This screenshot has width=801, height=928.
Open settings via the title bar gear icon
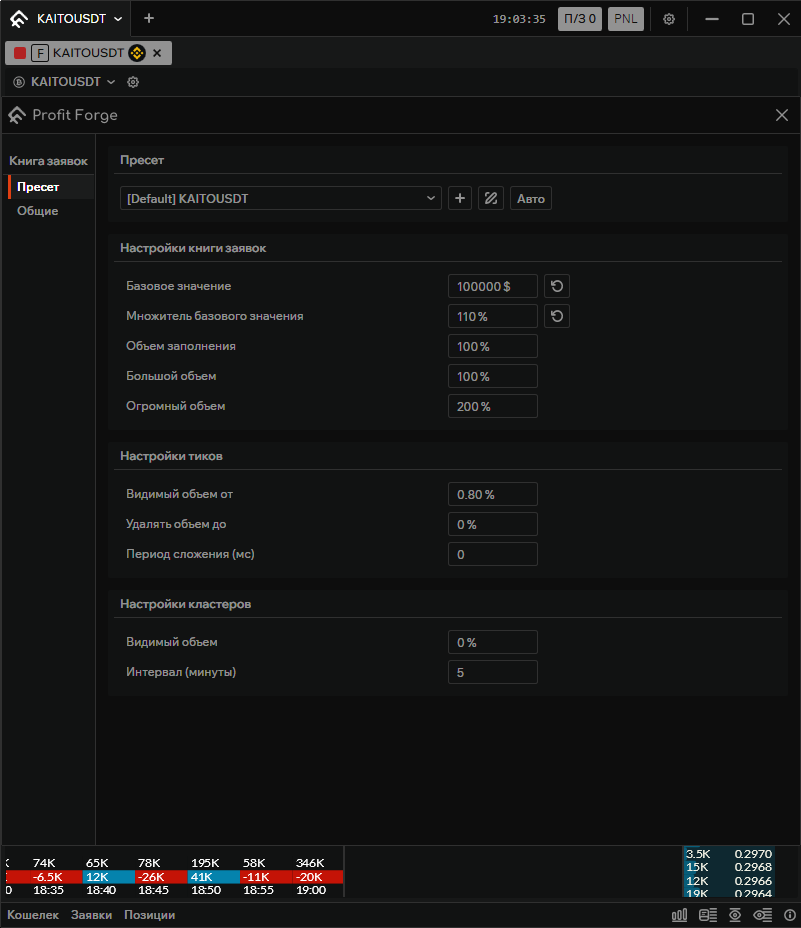(669, 19)
